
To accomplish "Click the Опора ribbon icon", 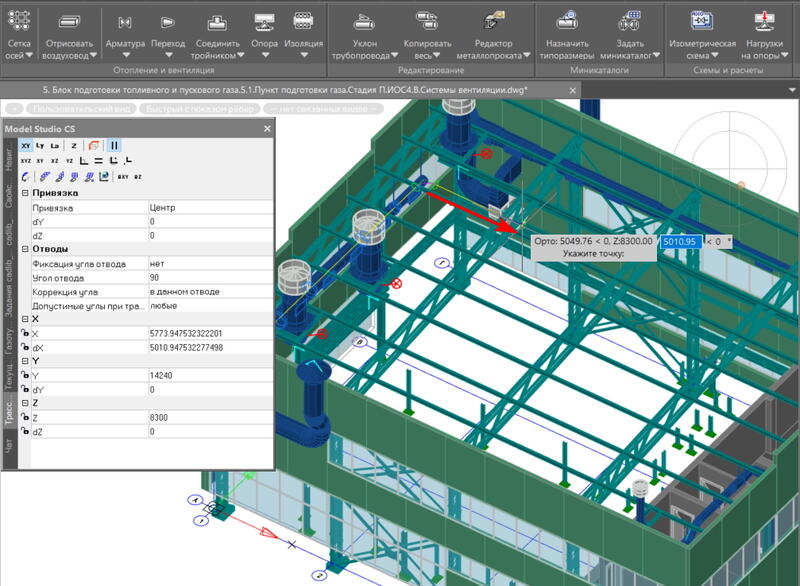I will (x=264, y=22).
